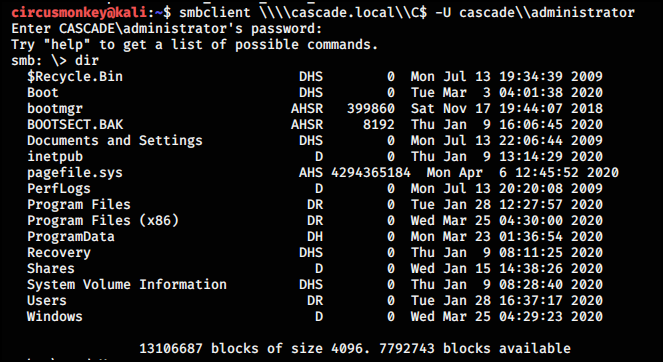Select the ProgramData folder name

pos(71,236)
